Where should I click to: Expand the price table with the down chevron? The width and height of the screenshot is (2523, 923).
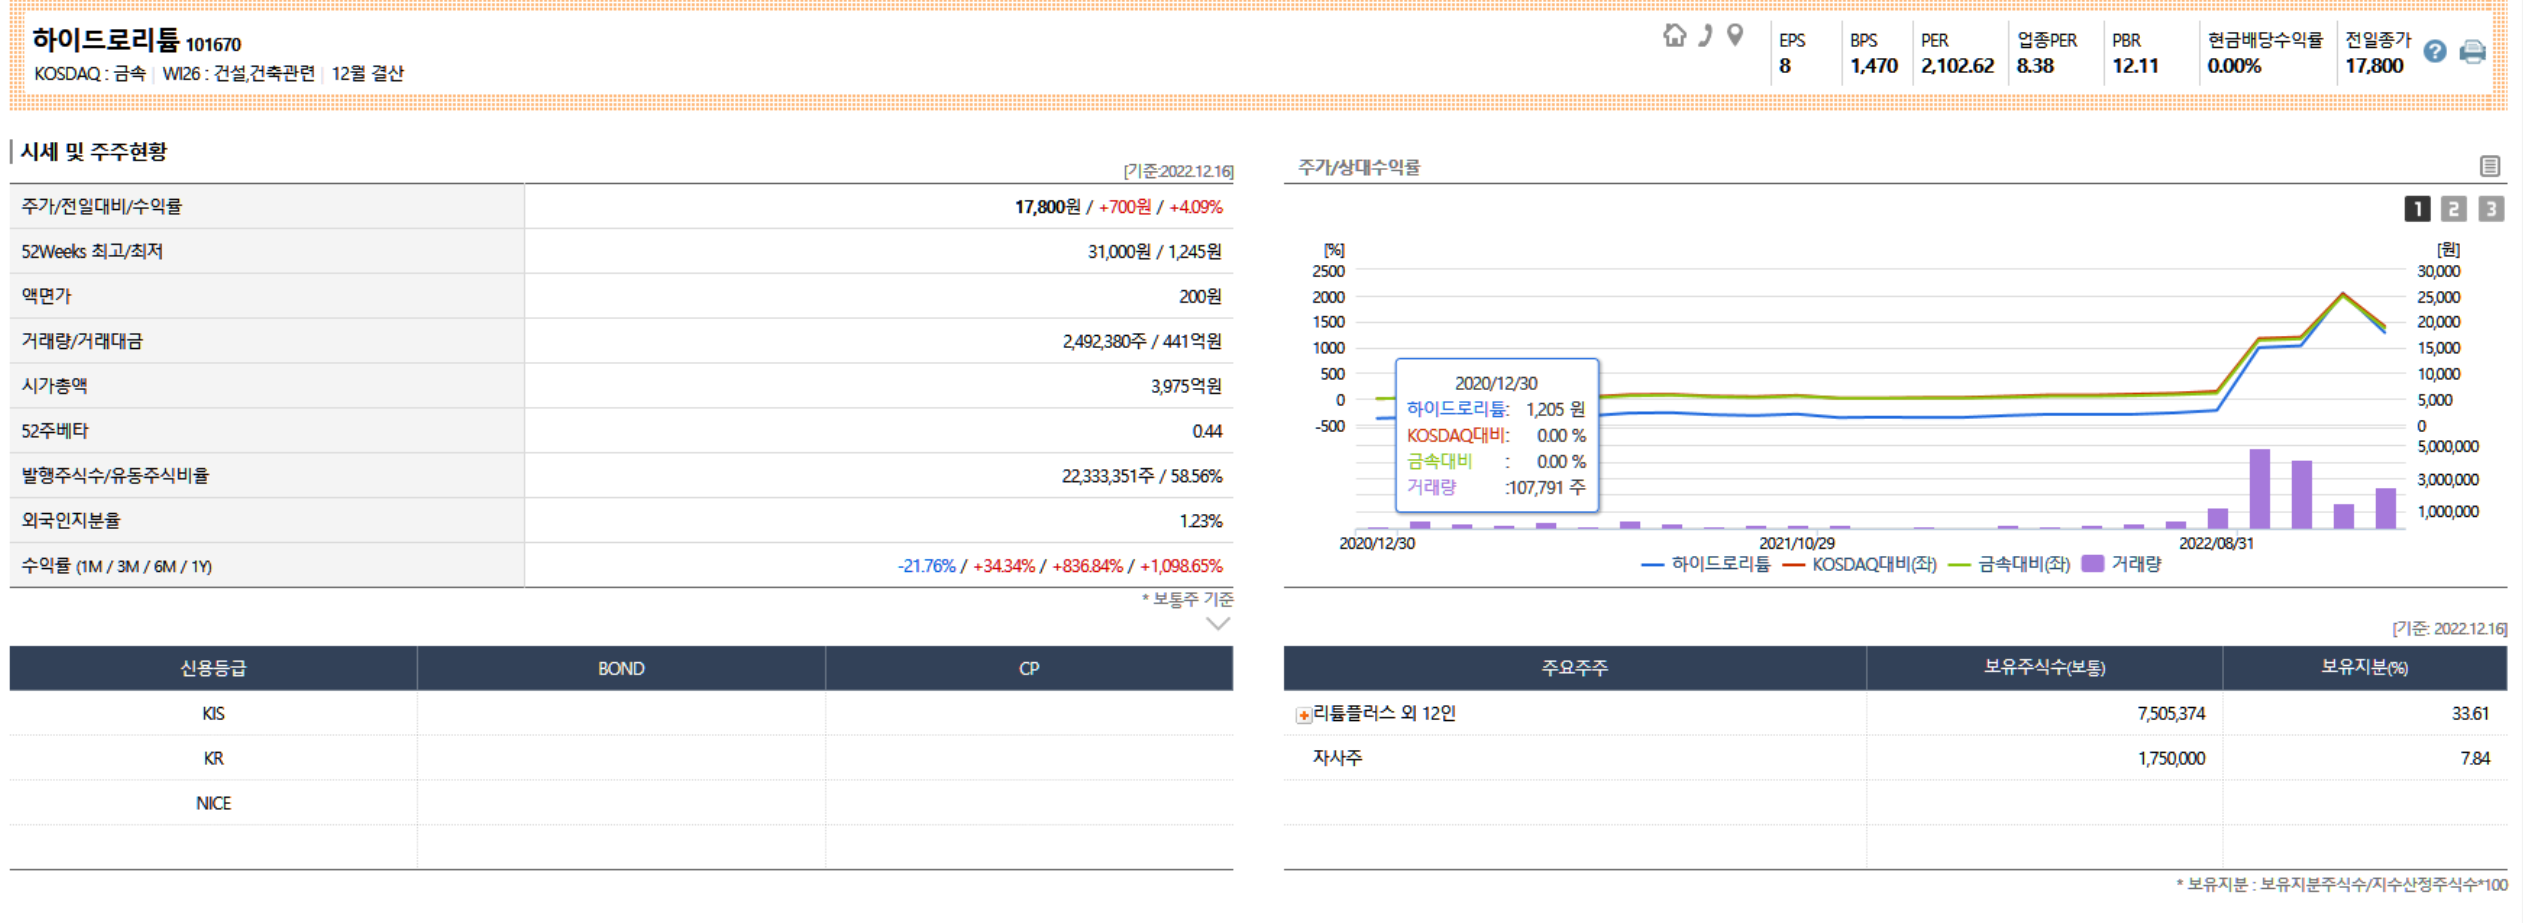[x=1217, y=624]
